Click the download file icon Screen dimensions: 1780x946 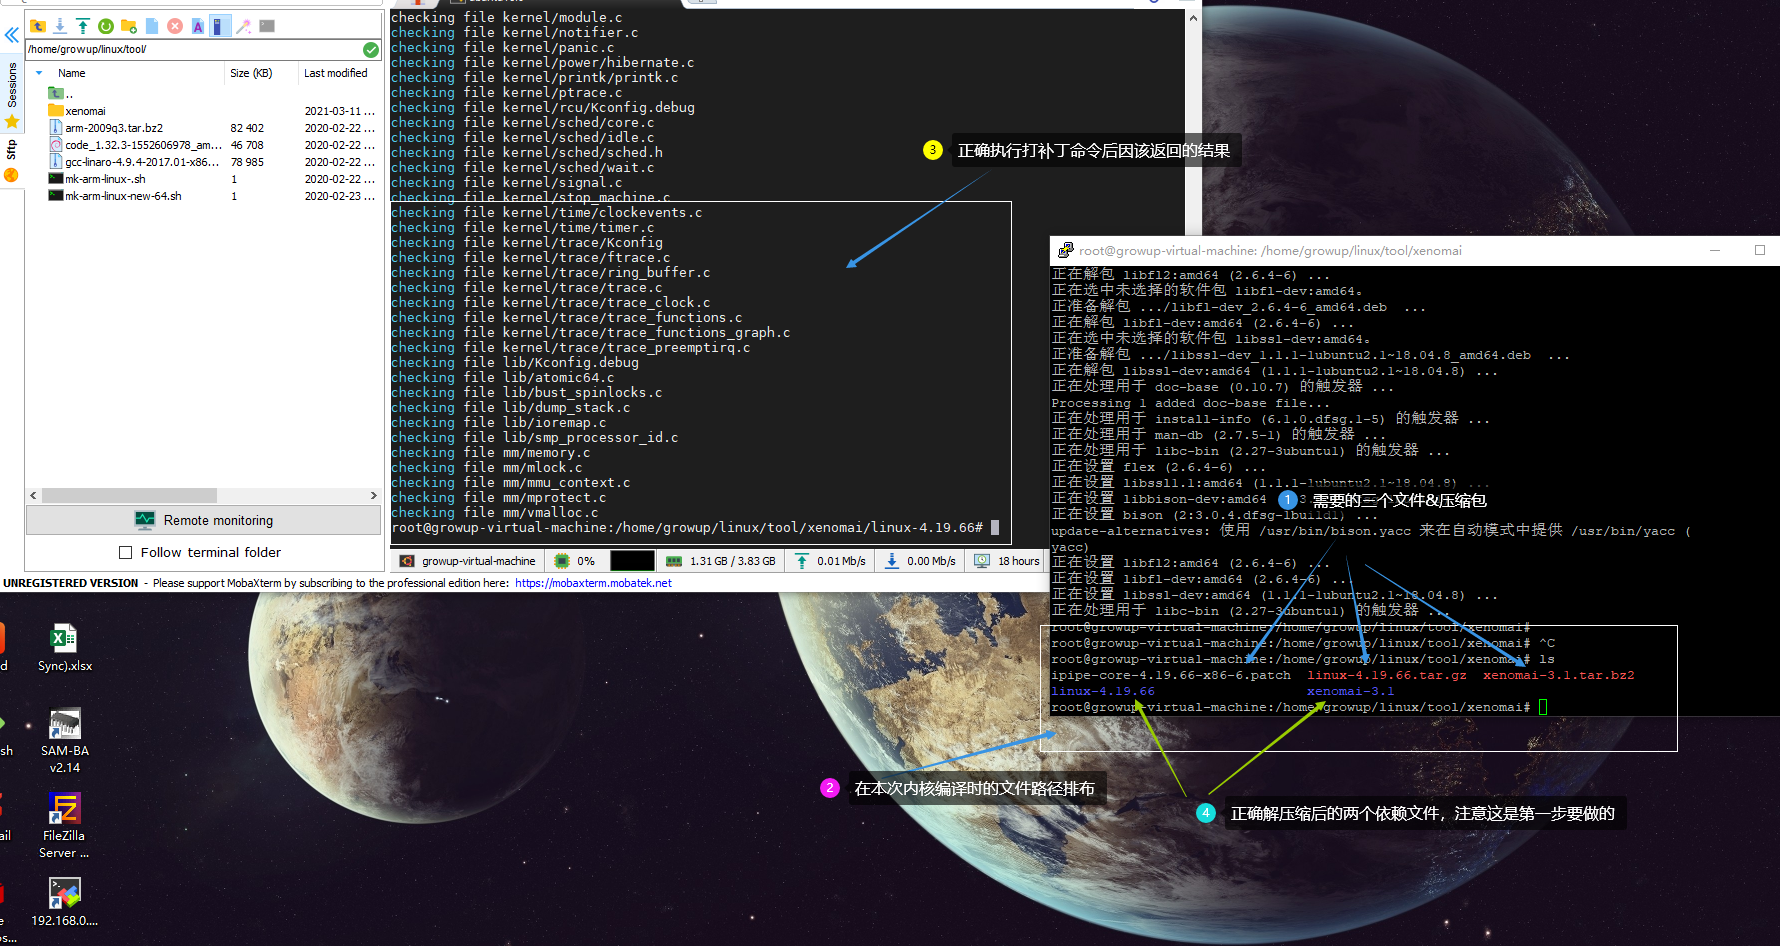(x=60, y=26)
